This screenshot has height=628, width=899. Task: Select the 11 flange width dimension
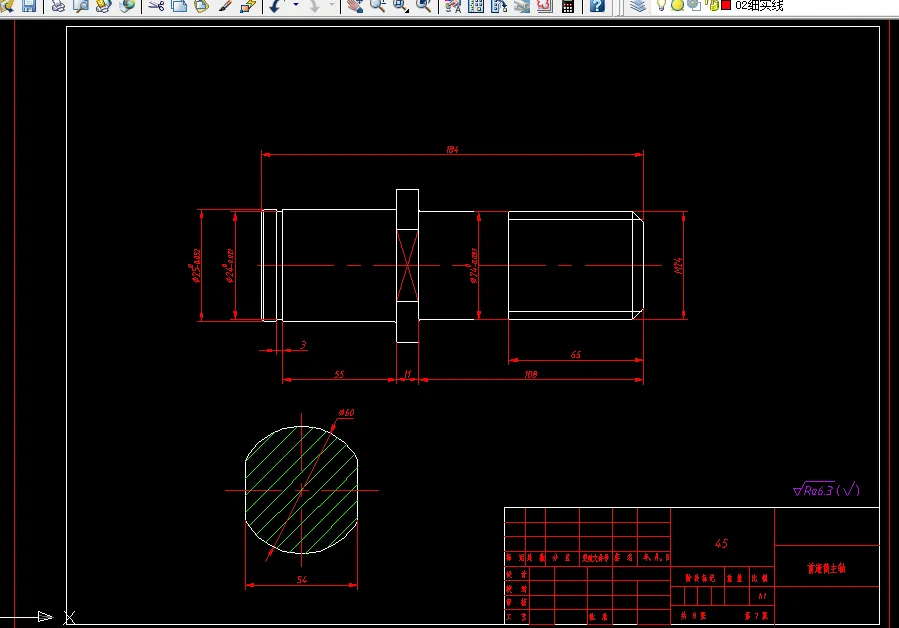tap(407, 374)
